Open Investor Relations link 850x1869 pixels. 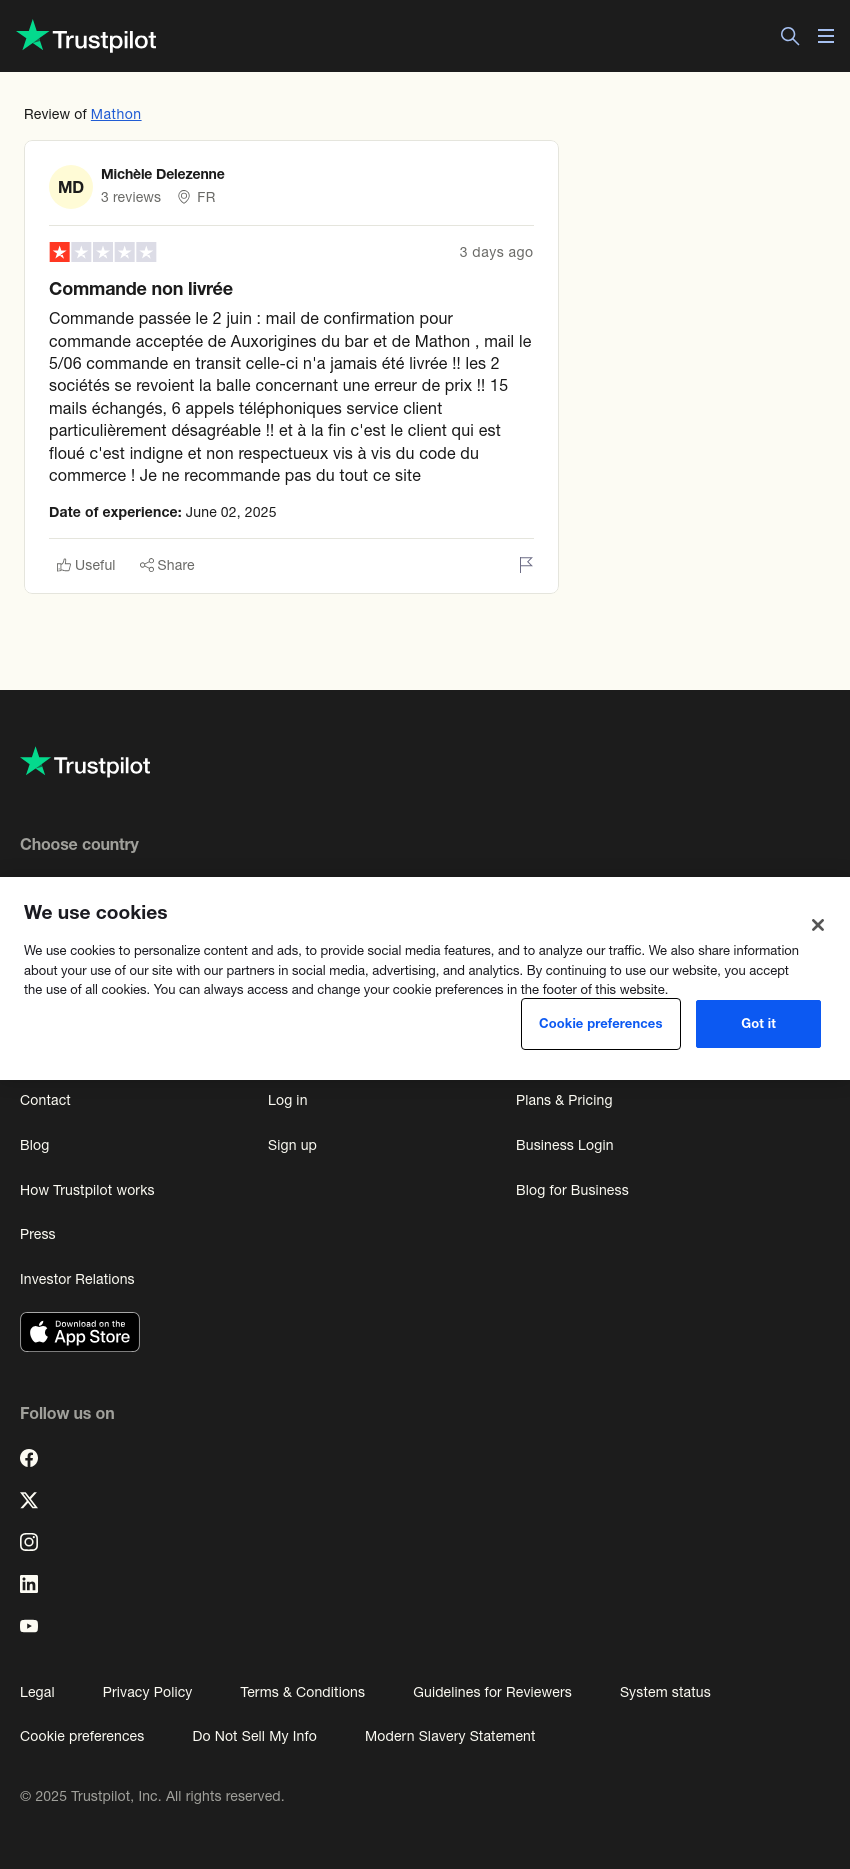pos(77,1279)
